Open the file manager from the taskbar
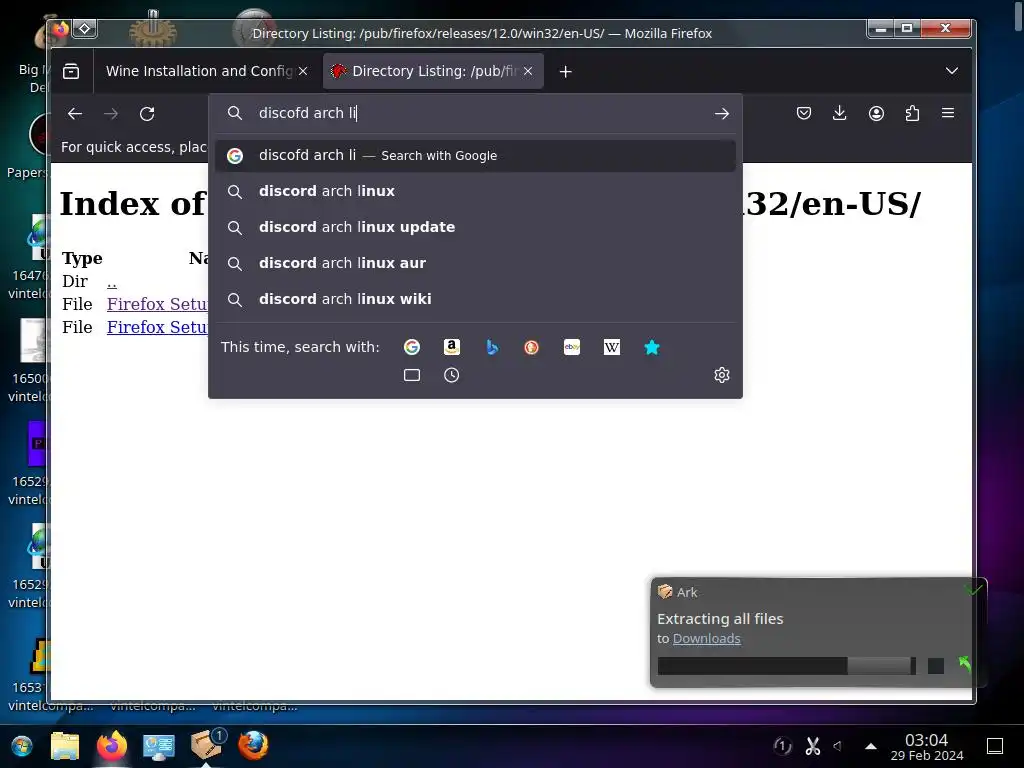 65,746
